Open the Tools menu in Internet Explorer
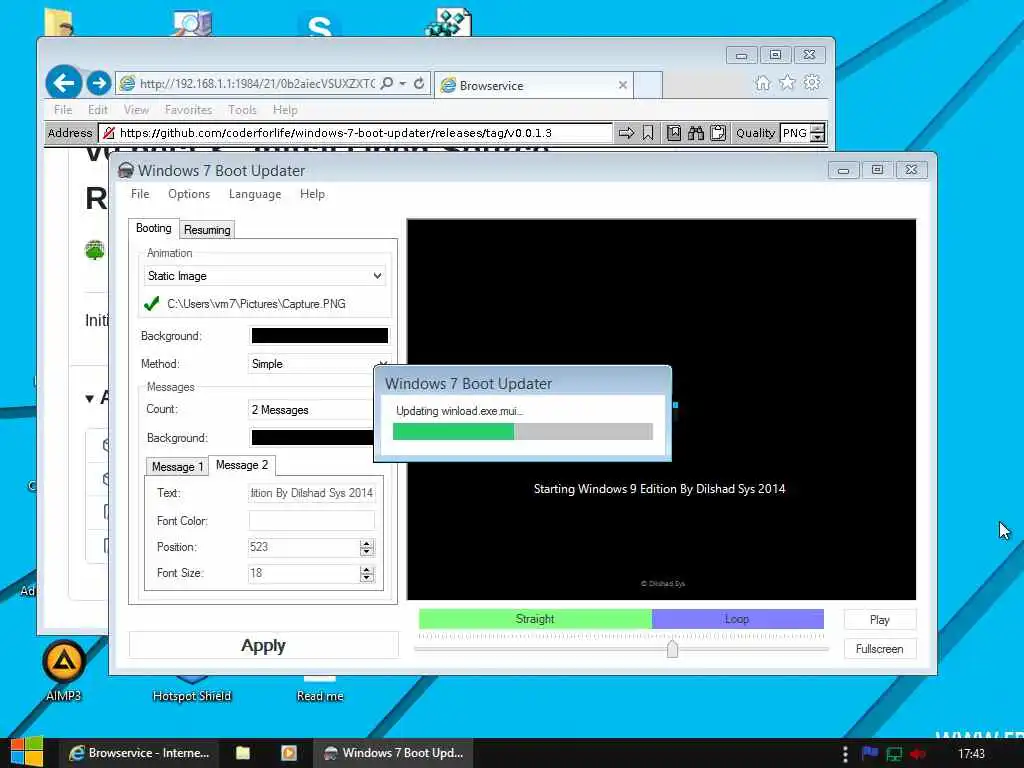 tap(242, 110)
